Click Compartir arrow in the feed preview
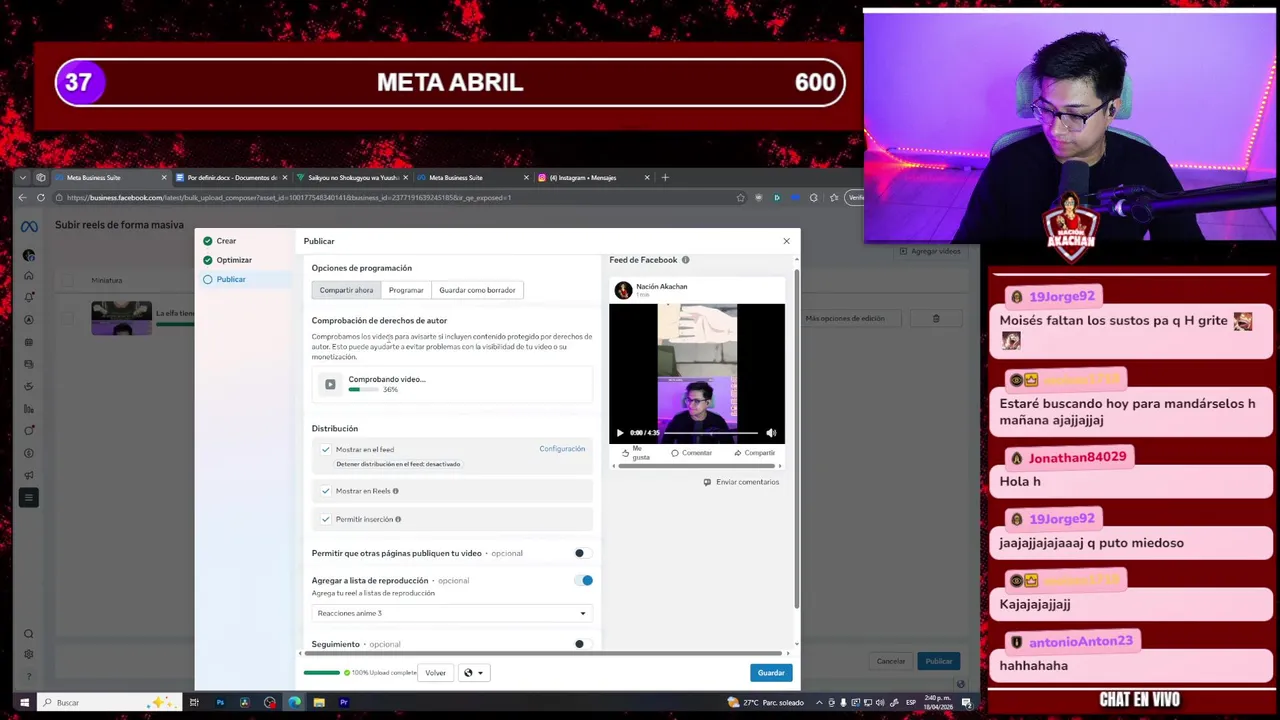This screenshot has height=720, width=1280. click(755, 453)
